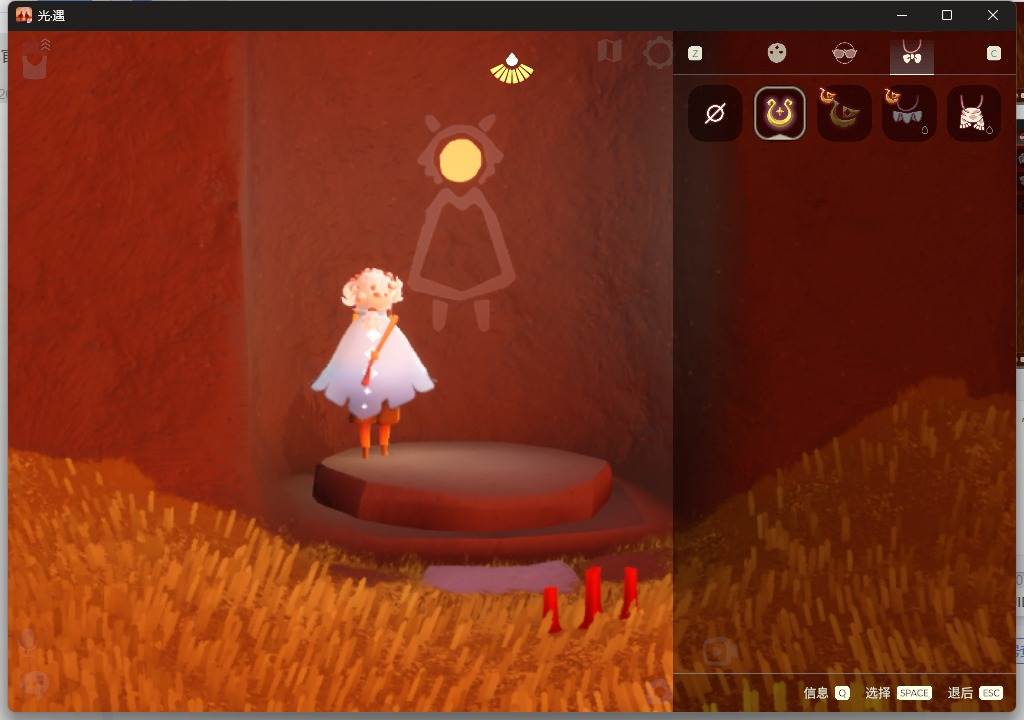
Task: Click the 信息 Q info button
Action: click(826, 693)
